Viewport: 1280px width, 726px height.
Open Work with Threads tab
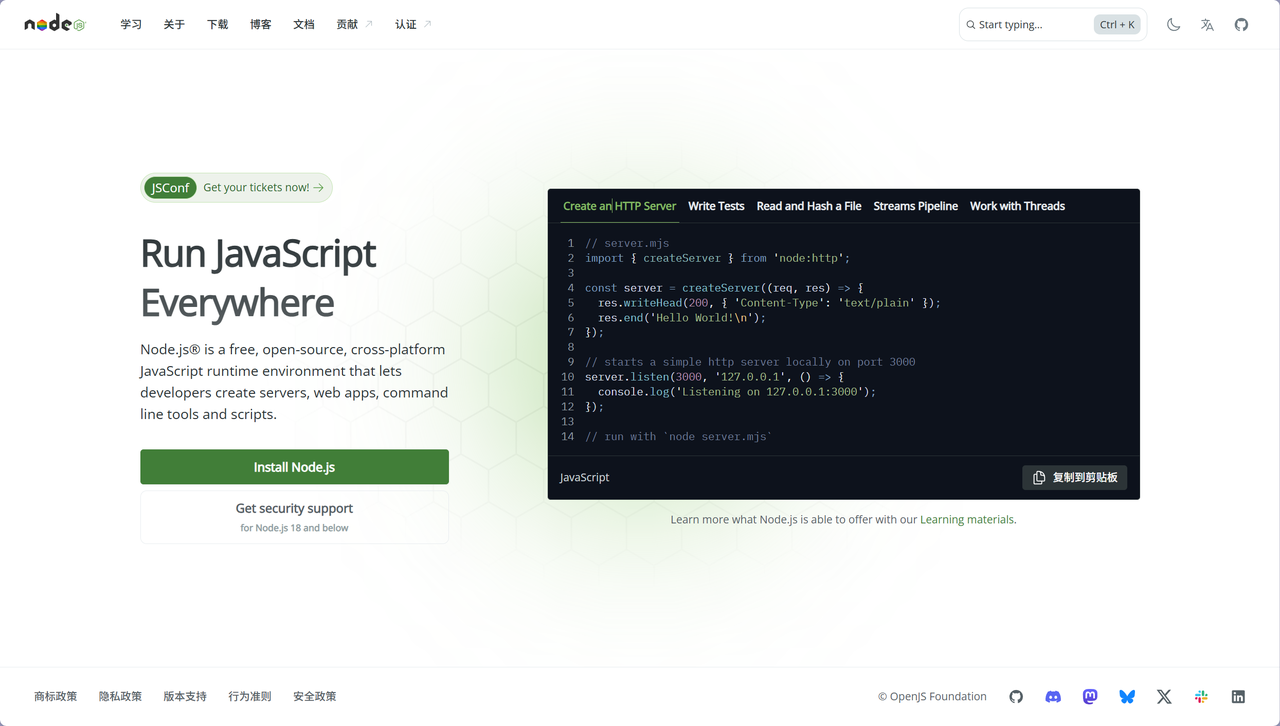coord(1017,206)
